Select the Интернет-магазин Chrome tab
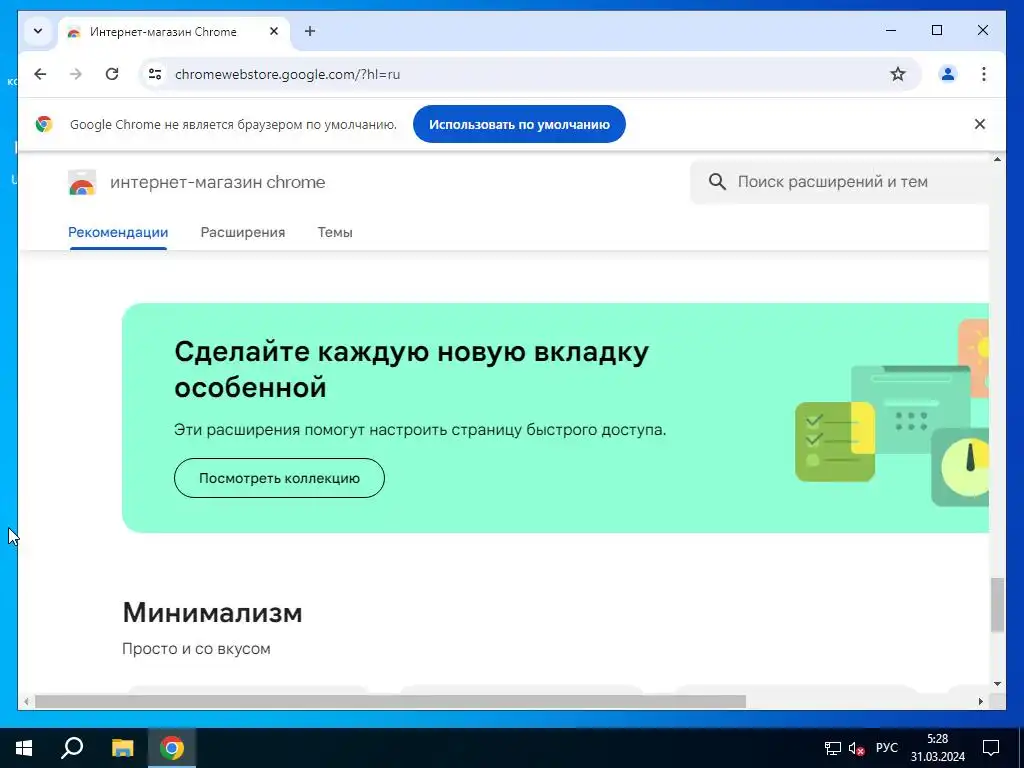The width and height of the screenshot is (1024, 768). click(174, 31)
